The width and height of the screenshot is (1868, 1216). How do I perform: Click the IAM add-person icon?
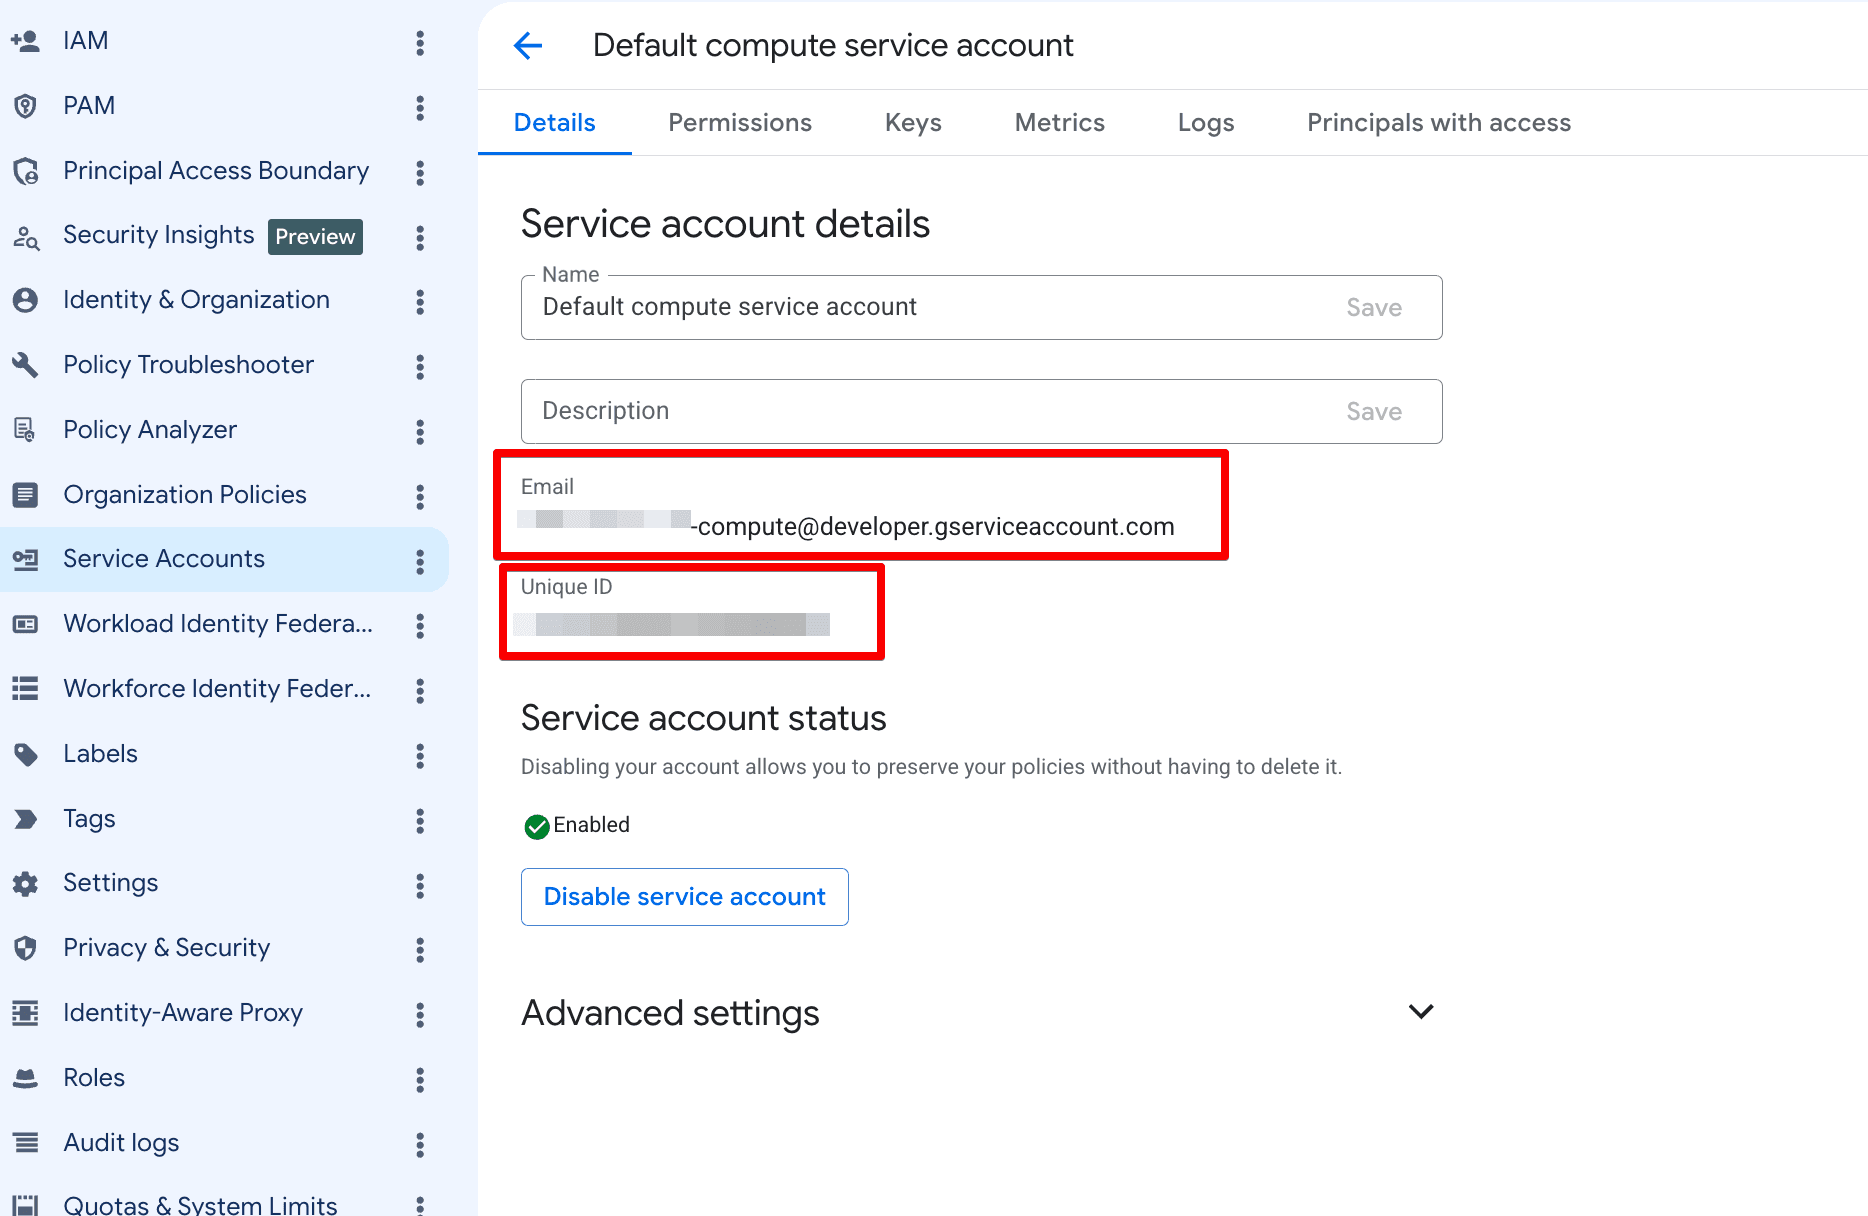point(25,41)
